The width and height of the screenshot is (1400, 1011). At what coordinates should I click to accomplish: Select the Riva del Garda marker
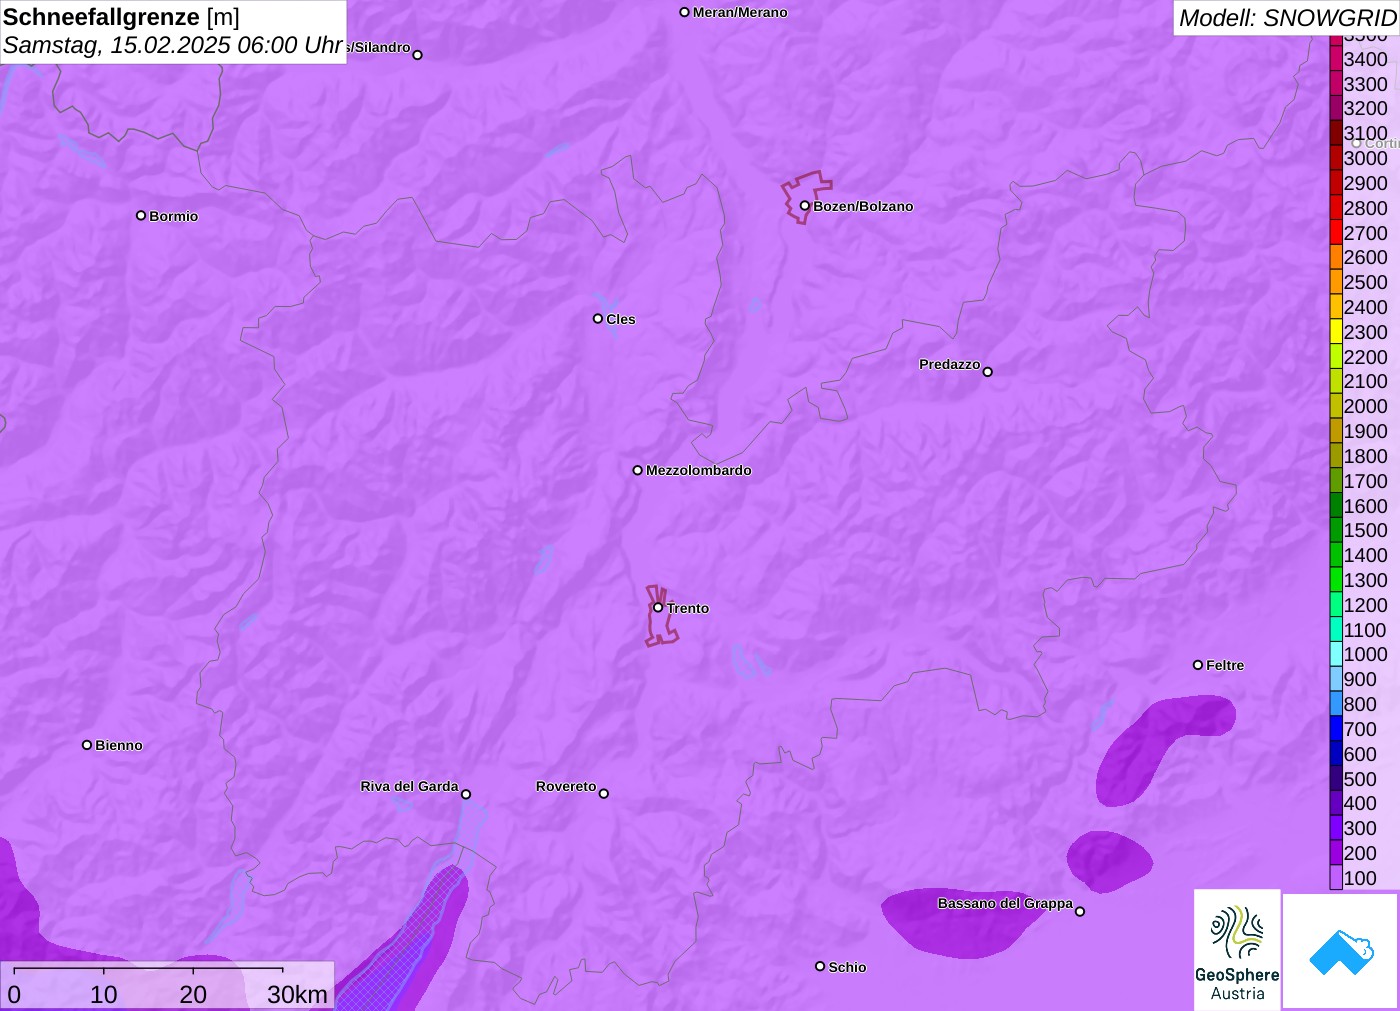(x=466, y=794)
